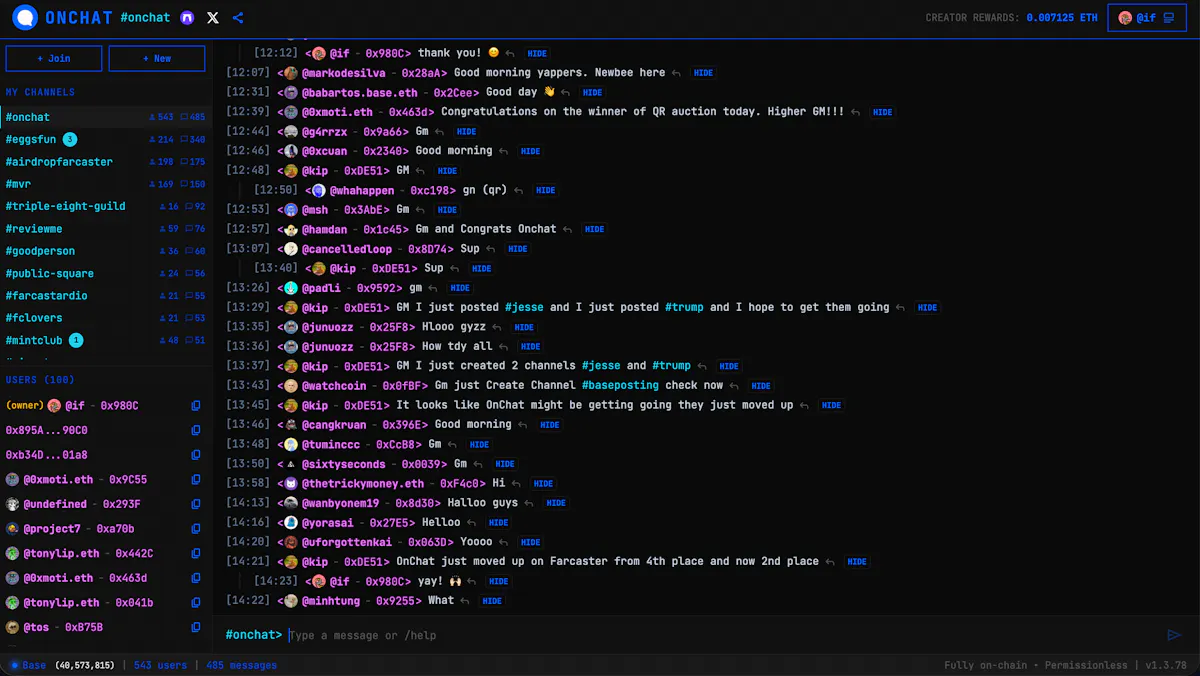Reply to @junuozz Hlooo gyzz message
Screen dimensions: 1200x676
click(x=498, y=327)
